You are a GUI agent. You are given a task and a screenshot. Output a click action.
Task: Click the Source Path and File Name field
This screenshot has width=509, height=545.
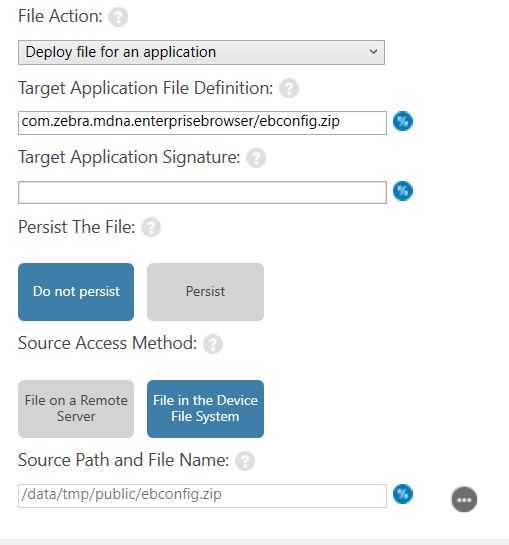coord(202,496)
